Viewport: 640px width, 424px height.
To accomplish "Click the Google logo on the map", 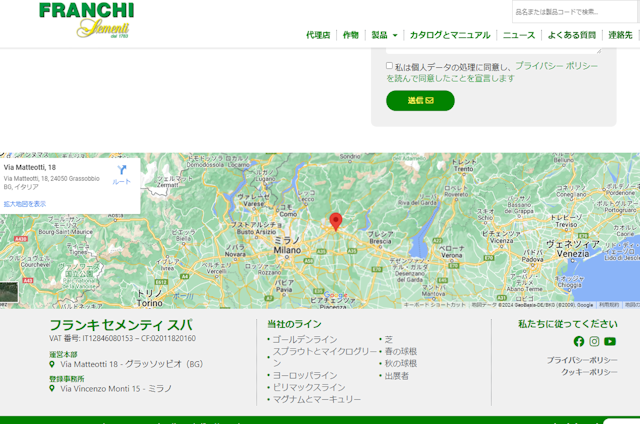I will (x=336, y=295).
